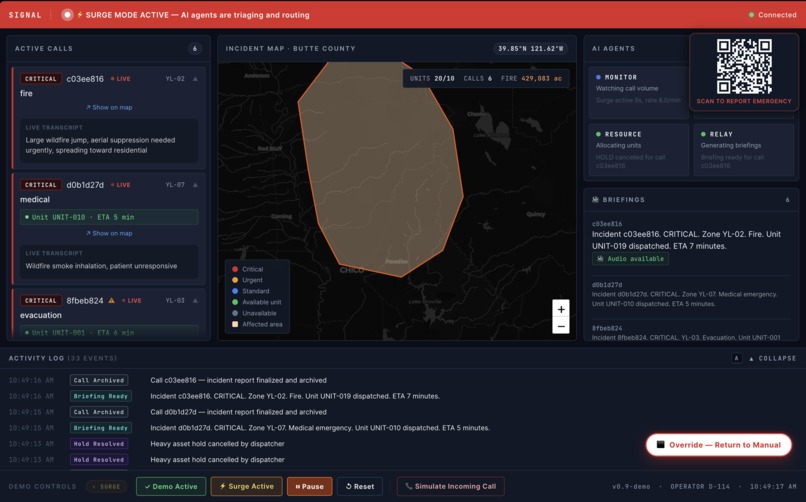The height and width of the screenshot is (502, 806).
Task: Click the RESOURCE agent card
Action: [x=638, y=150]
